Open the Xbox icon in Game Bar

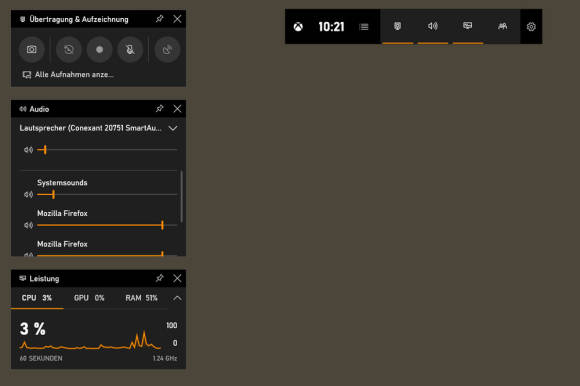click(298, 27)
